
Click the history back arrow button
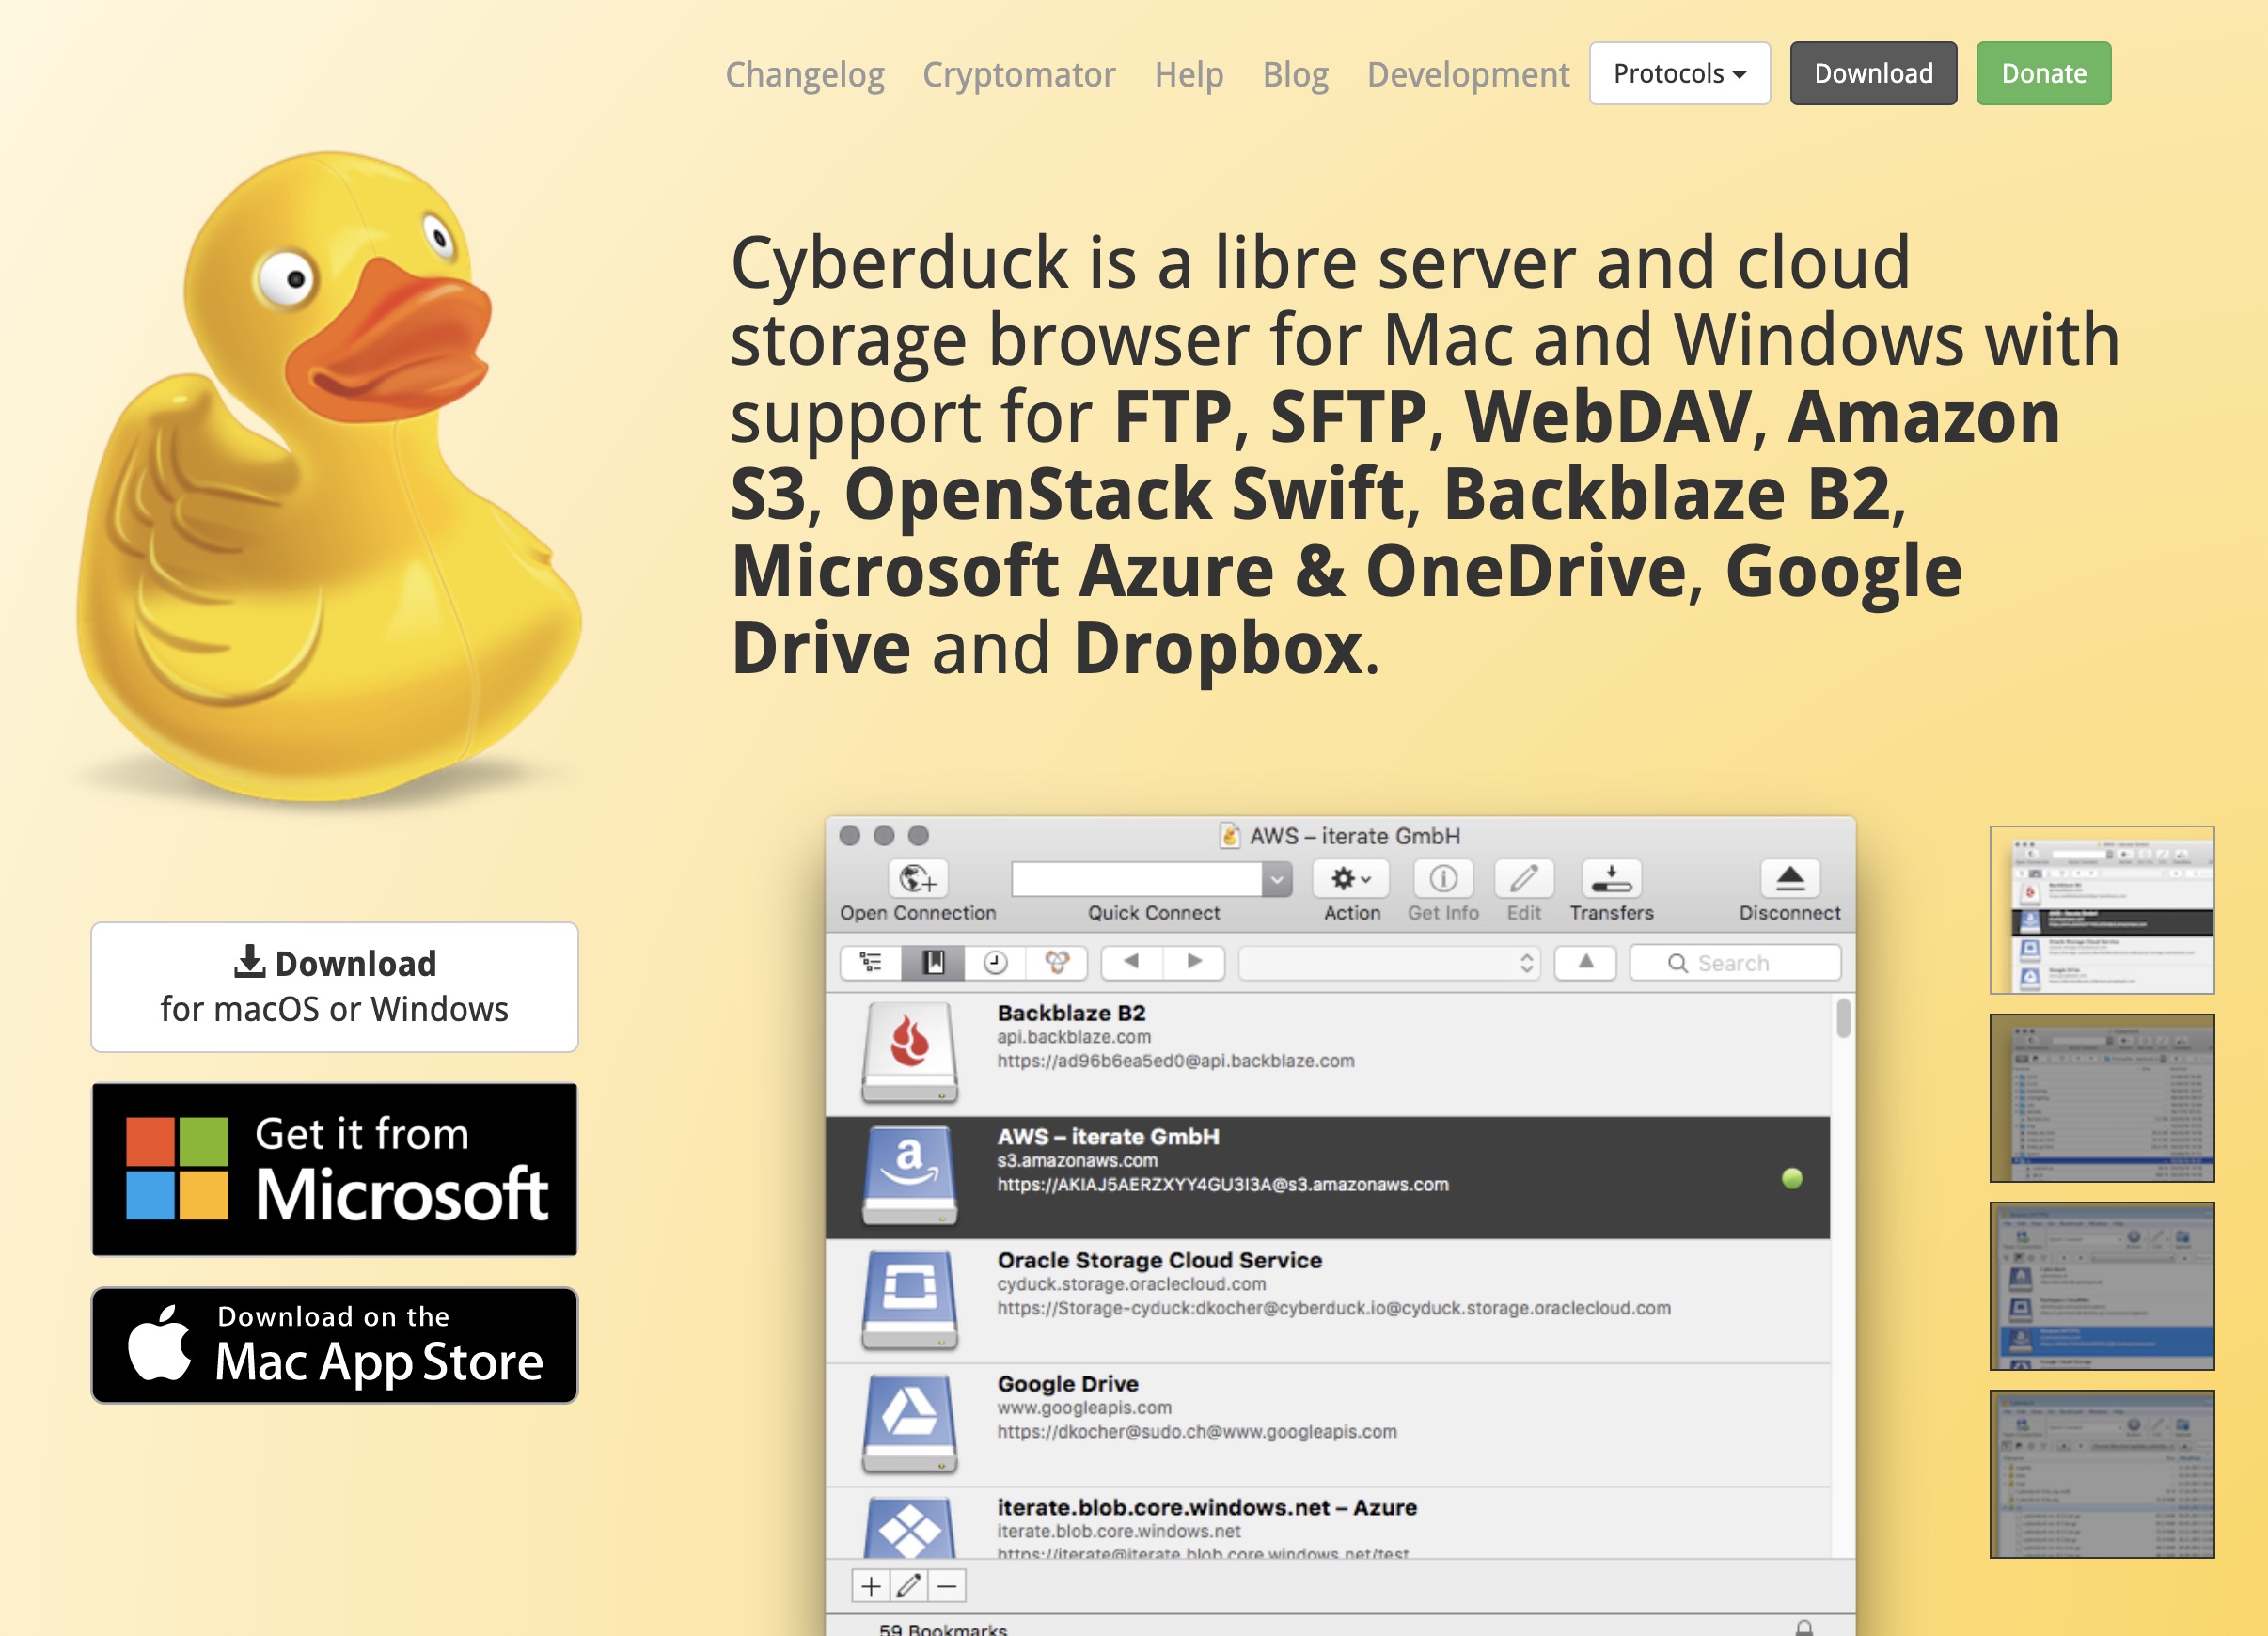(1127, 965)
